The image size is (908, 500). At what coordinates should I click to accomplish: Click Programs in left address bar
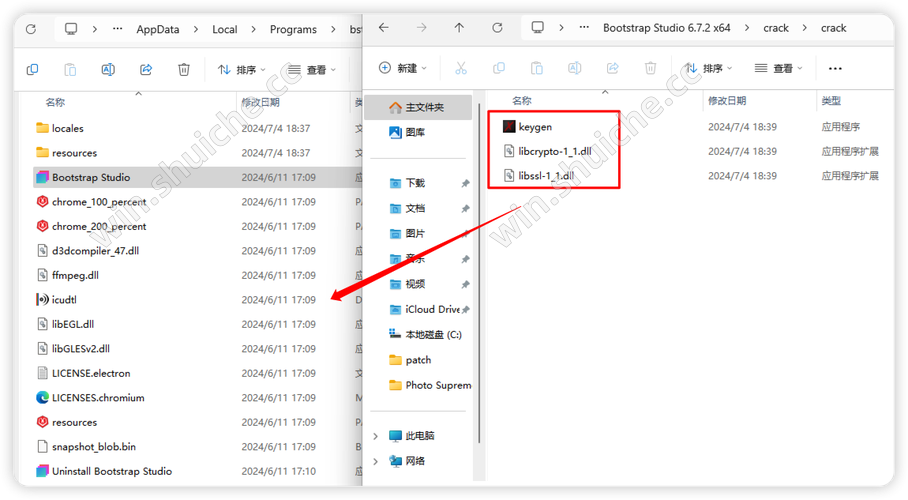[x=293, y=29]
